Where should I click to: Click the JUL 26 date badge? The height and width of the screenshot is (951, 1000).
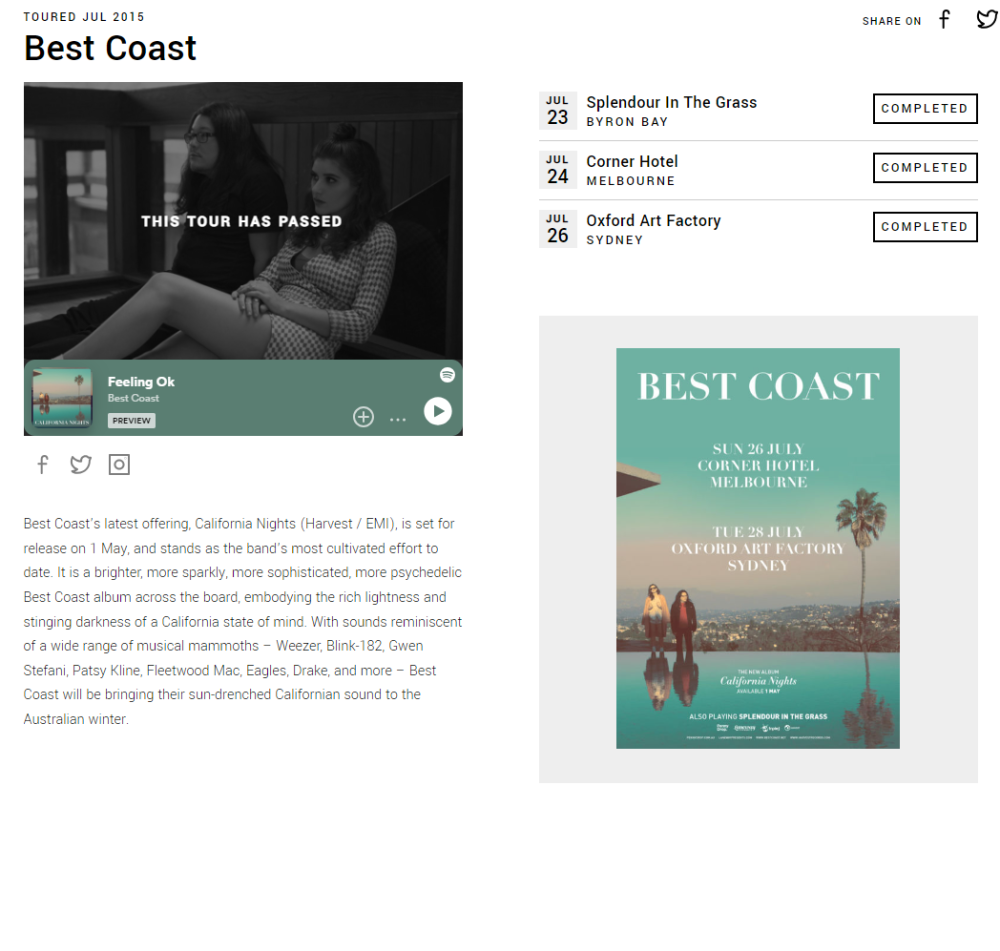557,229
